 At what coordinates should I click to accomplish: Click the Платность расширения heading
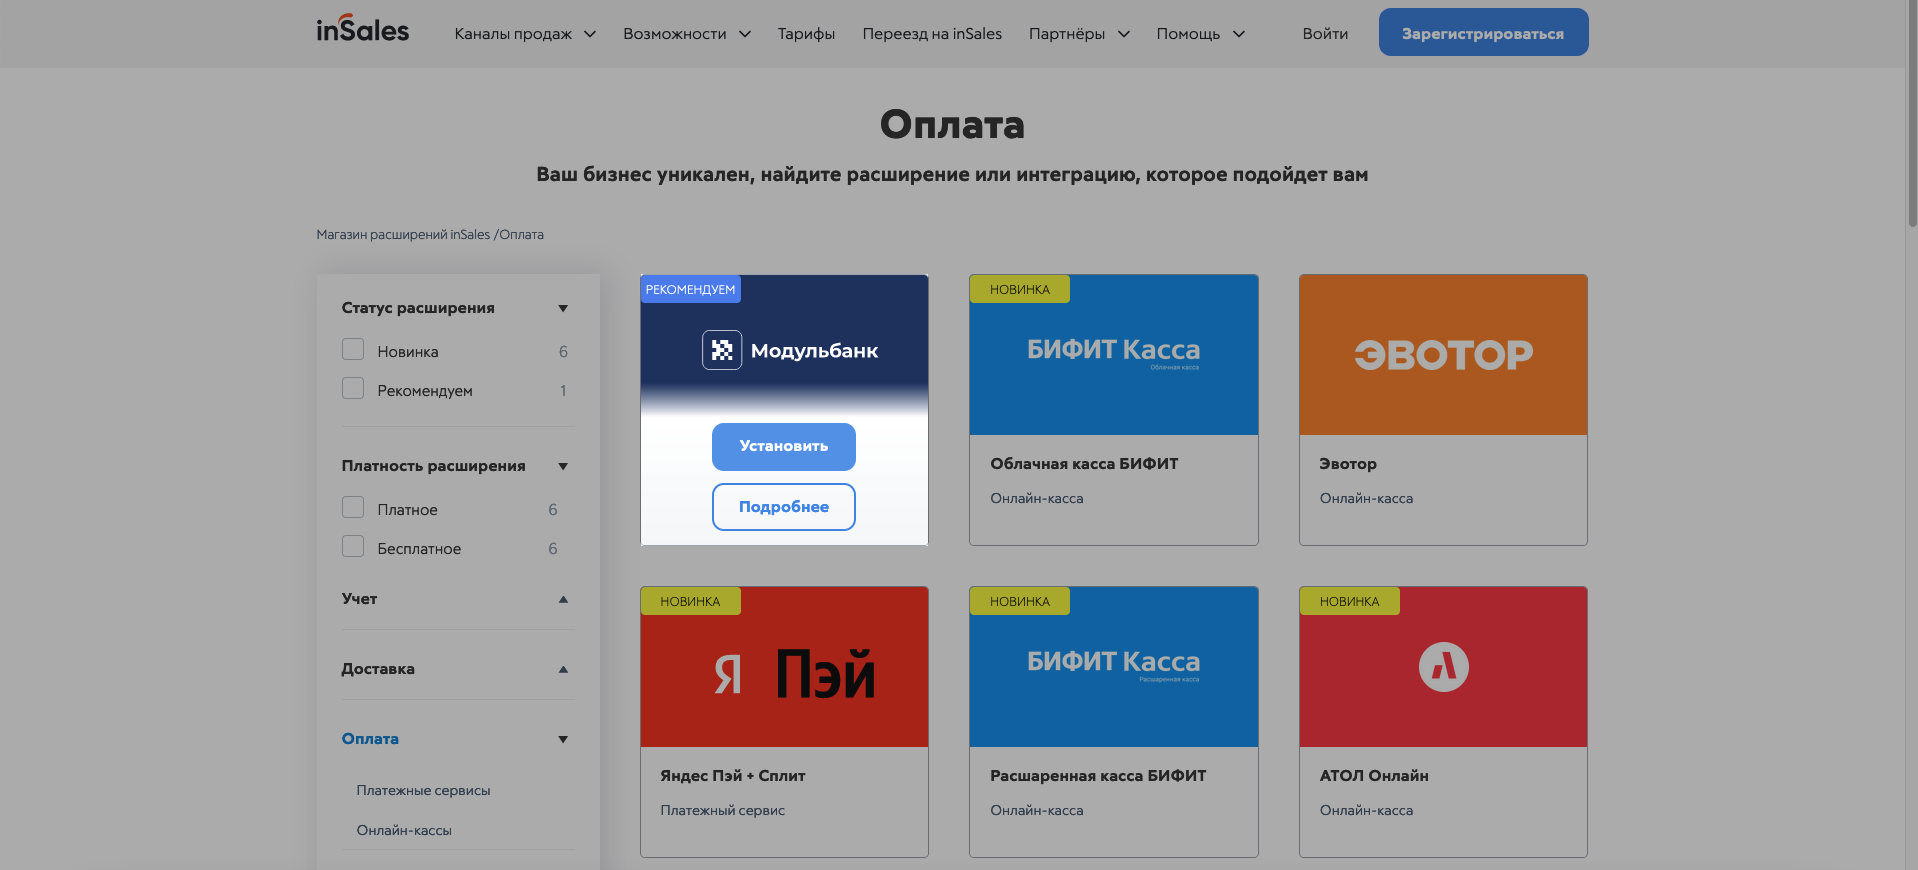(x=433, y=466)
